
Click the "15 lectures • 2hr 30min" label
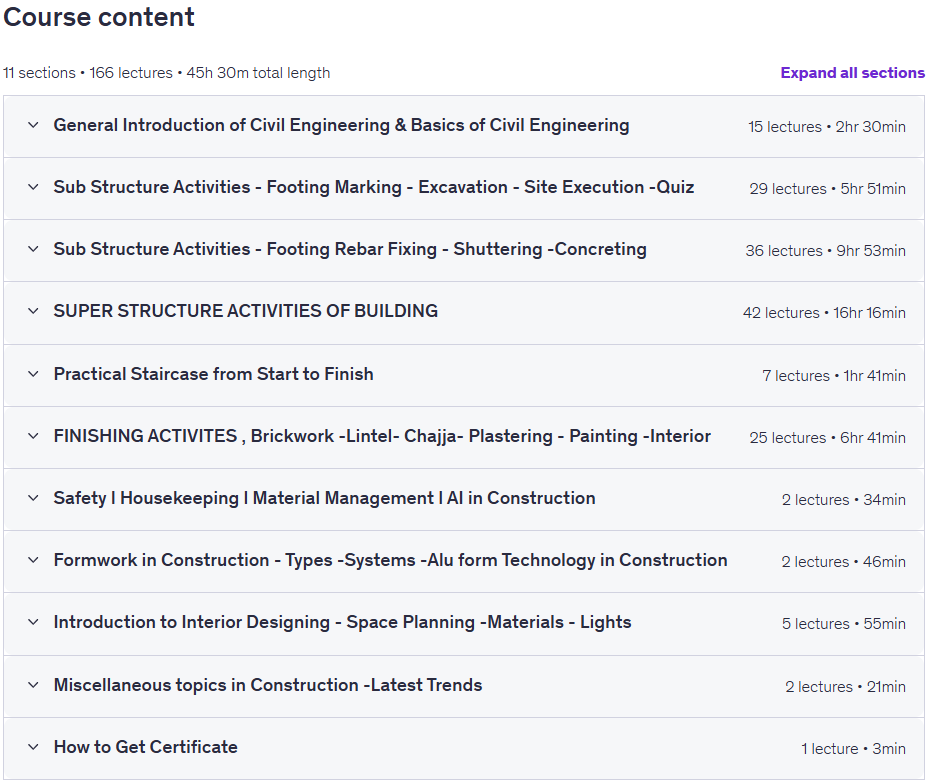click(826, 127)
